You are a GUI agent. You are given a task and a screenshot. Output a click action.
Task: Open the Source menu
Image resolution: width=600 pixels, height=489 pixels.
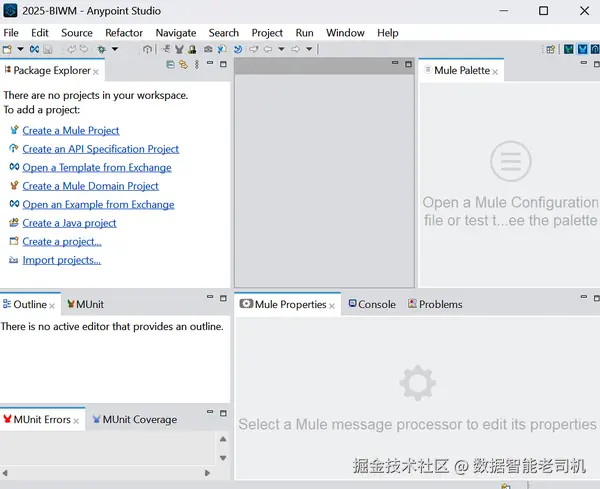(77, 33)
